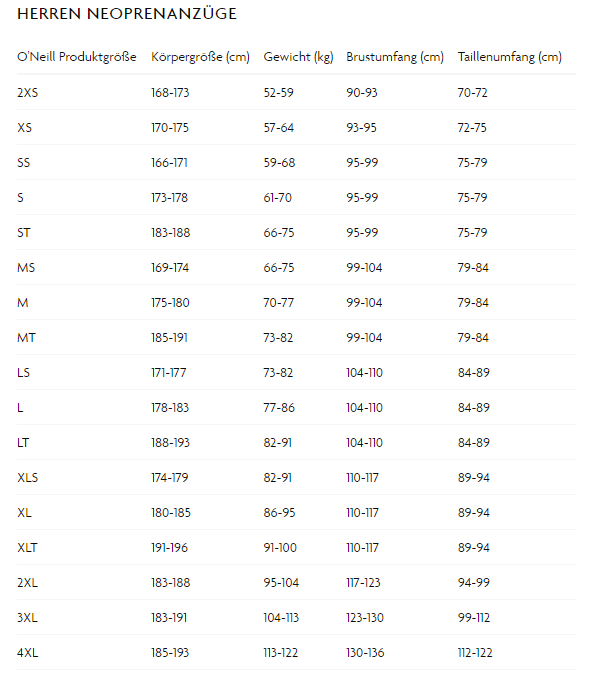Click the XLT size row label
This screenshot has width=594, height=688.
coord(27,548)
